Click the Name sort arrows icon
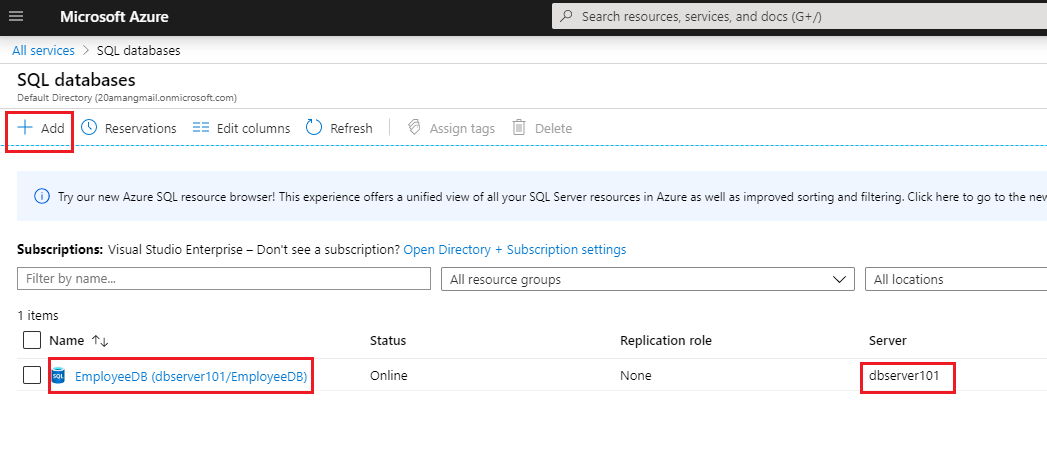1047x461 pixels. point(100,341)
